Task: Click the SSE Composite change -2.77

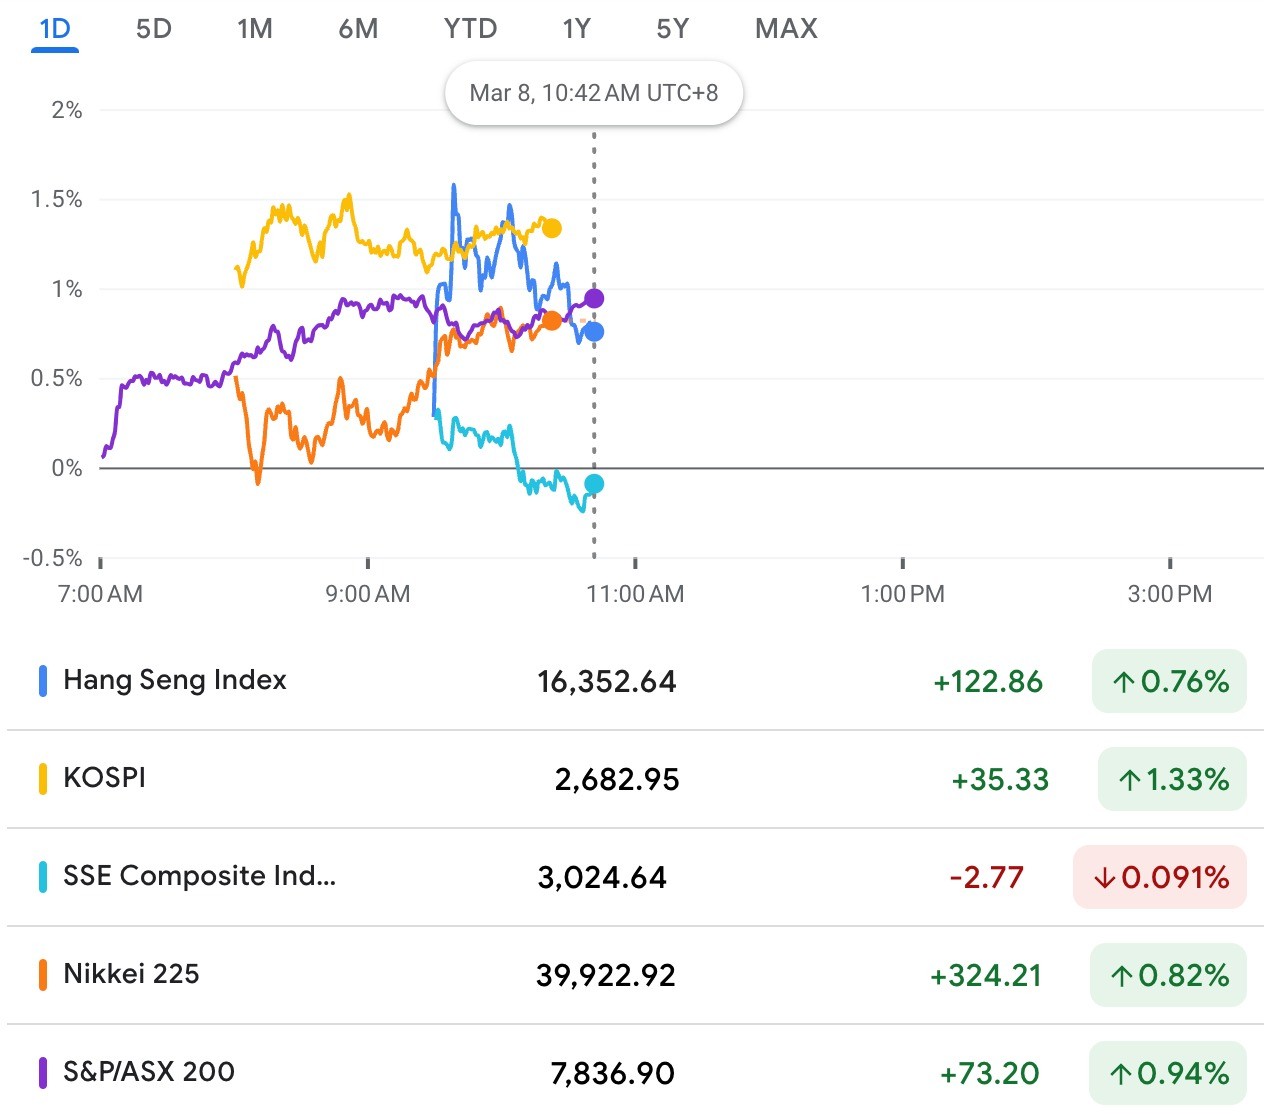Action: (x=987, y=878)
